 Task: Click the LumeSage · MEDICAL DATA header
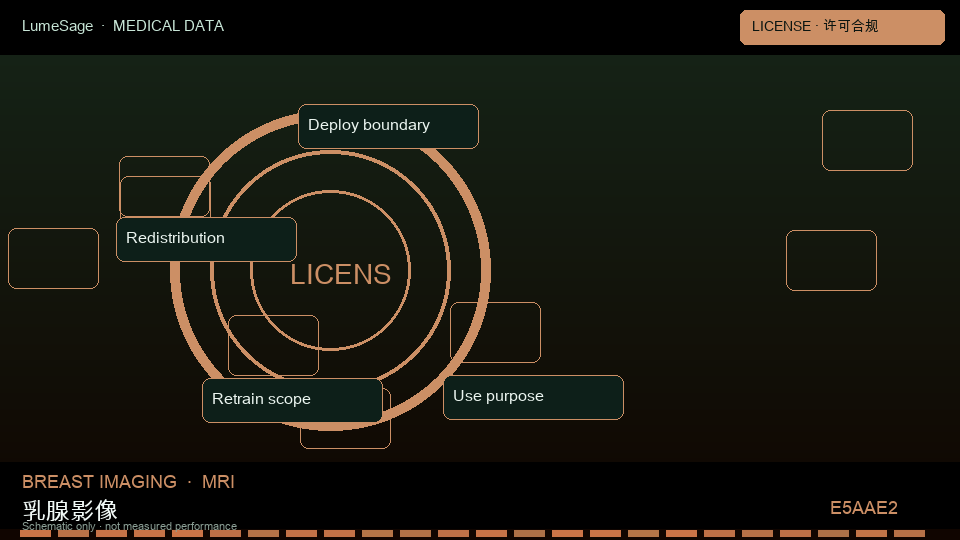pyautogui.click(x=123, y=26)
